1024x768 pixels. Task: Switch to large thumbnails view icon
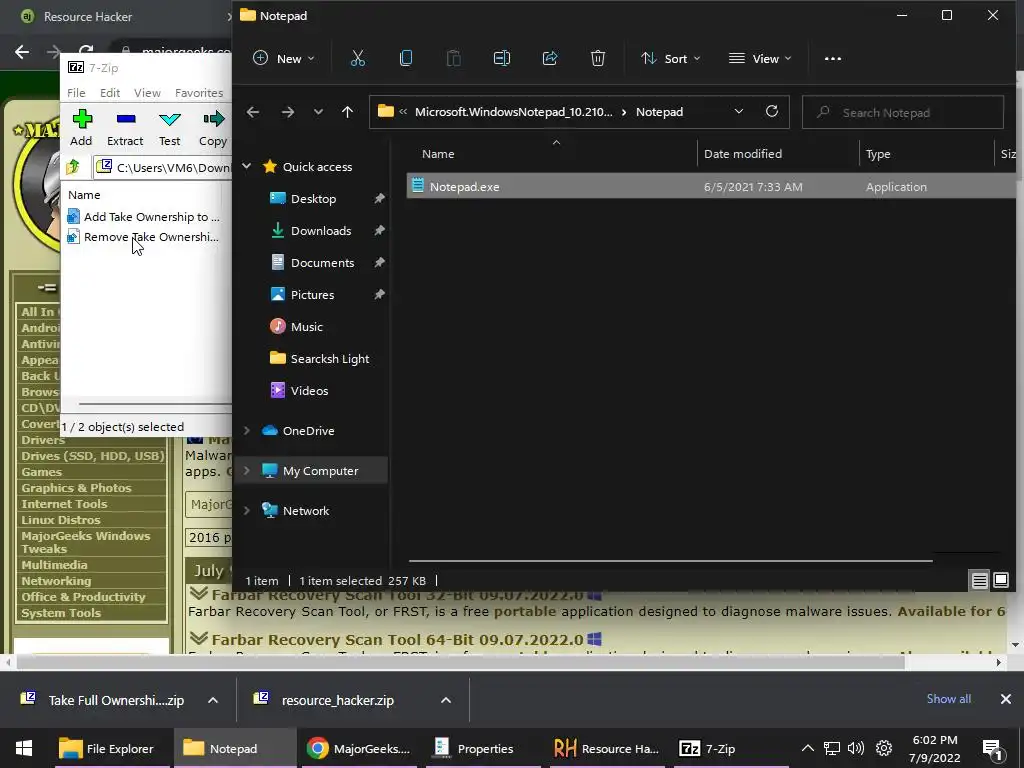click(1001, 580)
